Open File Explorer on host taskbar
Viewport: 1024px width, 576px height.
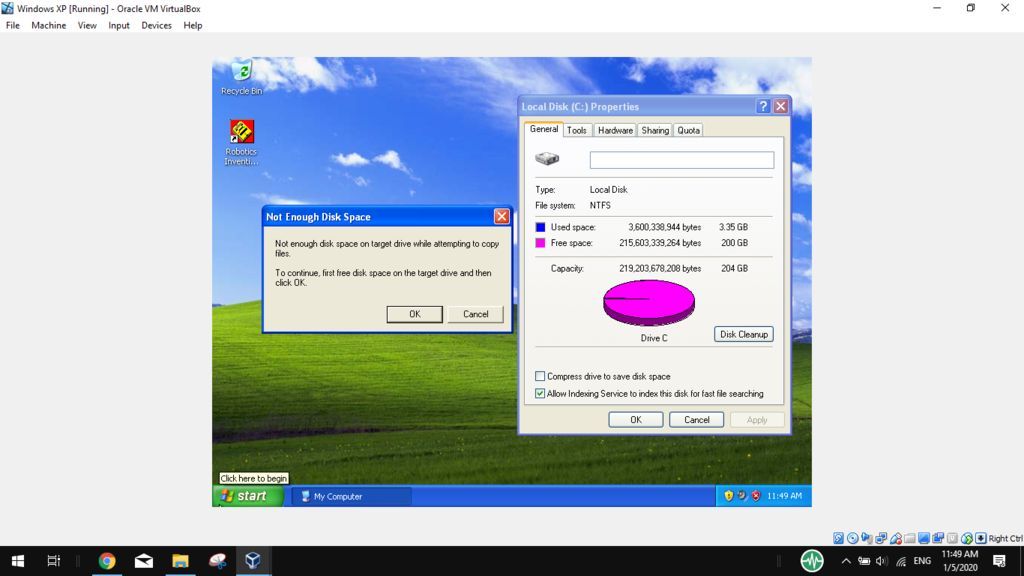tap(180, 560)
